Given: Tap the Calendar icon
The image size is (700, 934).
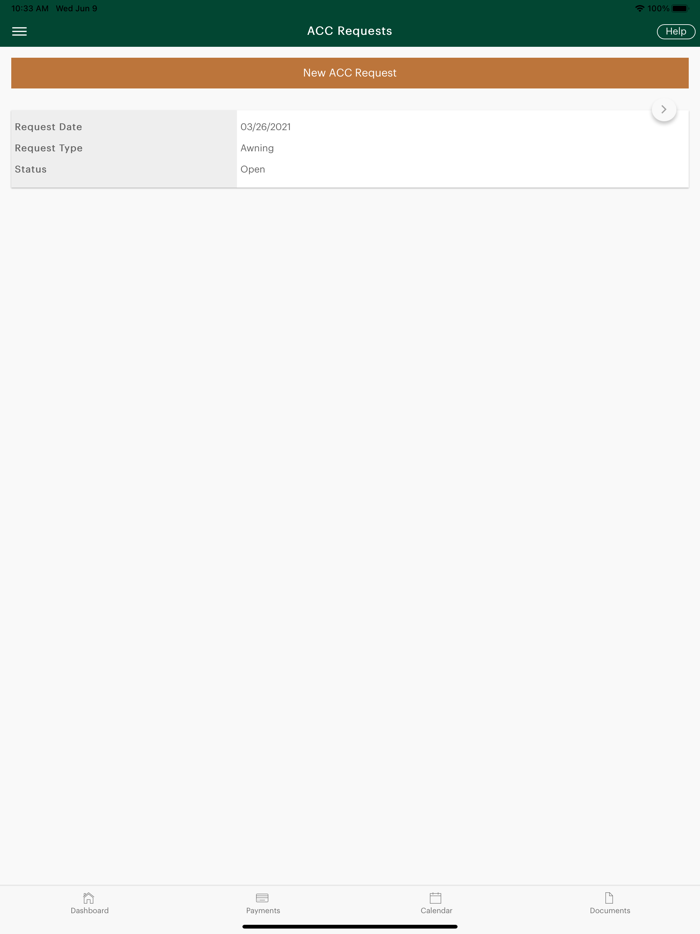Looking at the screenshot, I should 435,898.
